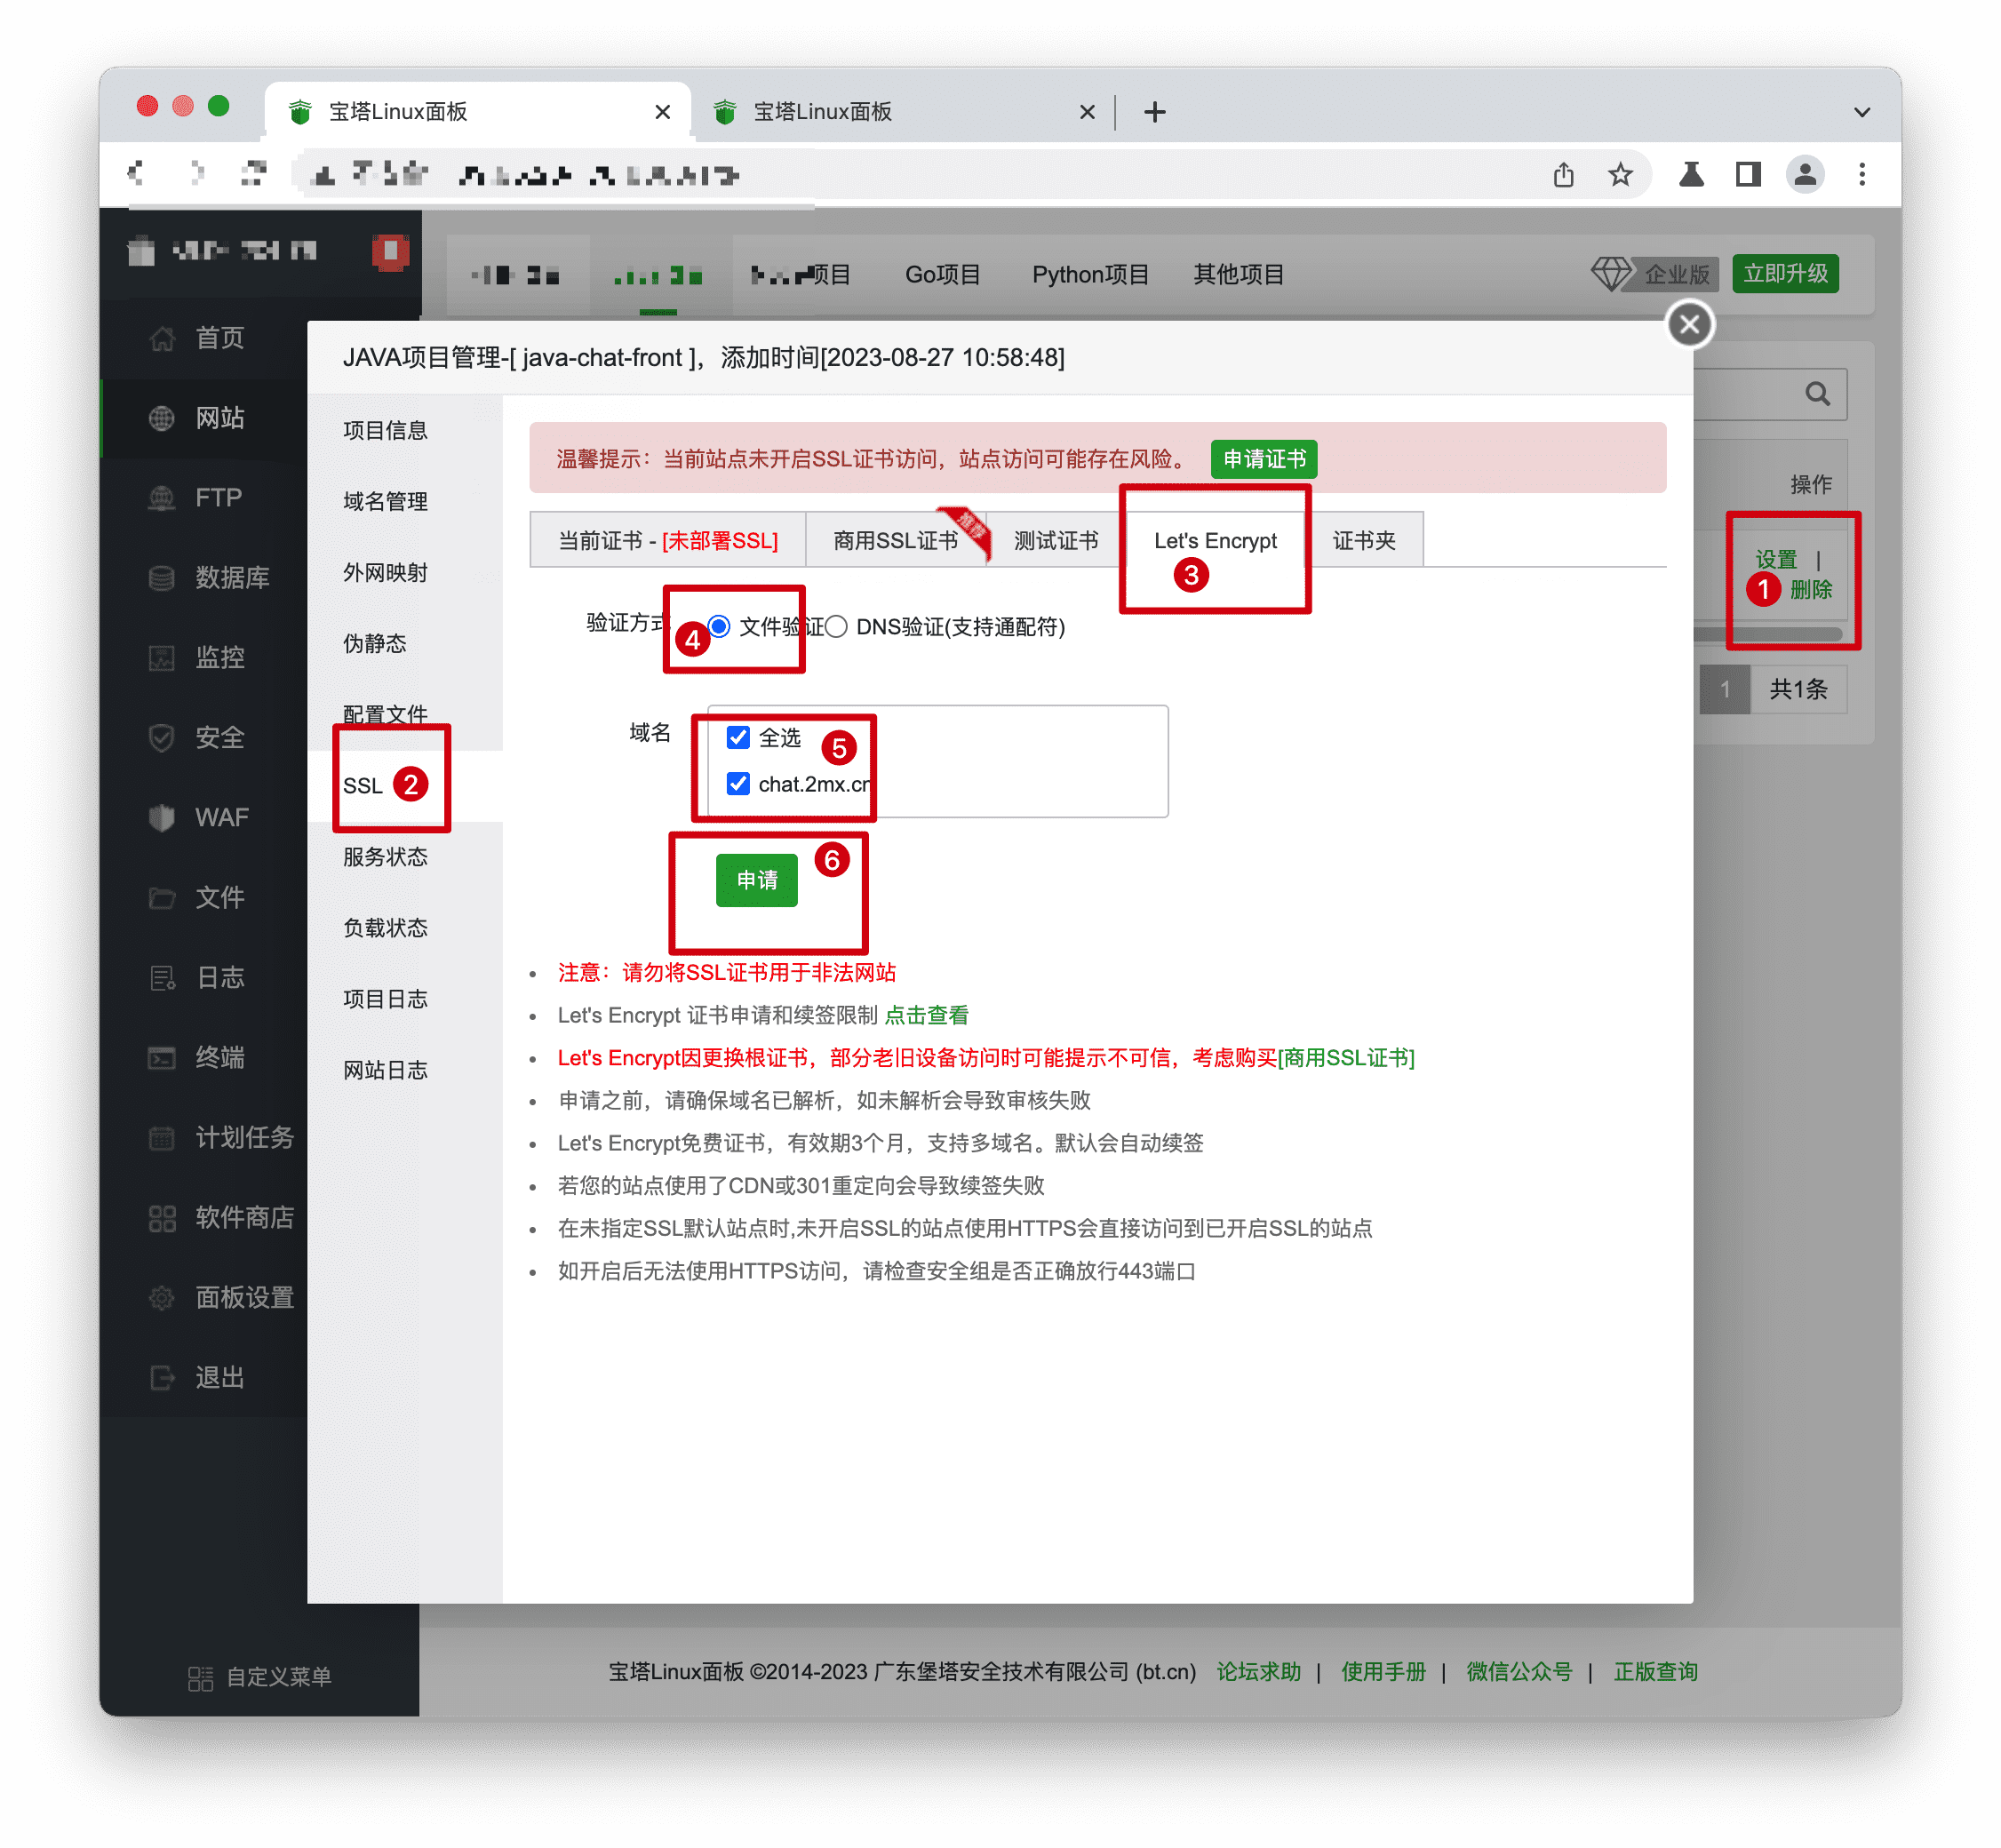Select the DNS verification radio option

pyautogui.click(x=837, y=626)
